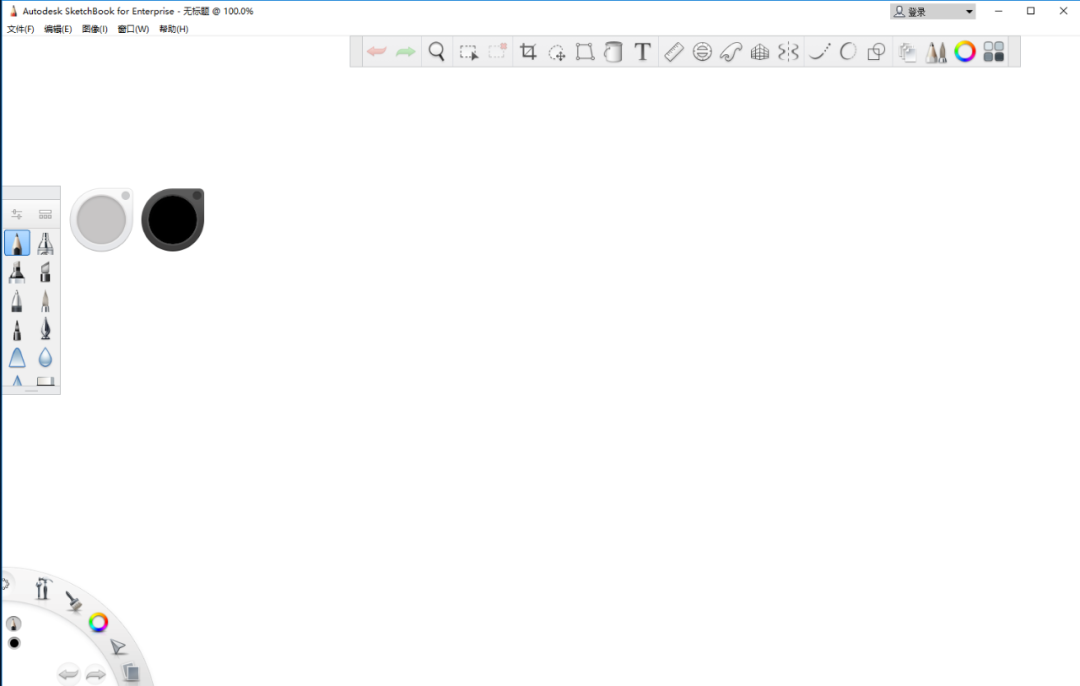The image size is (1080, 686).
Task: Select the Pencil brush
Action: (x=17, y=243)
